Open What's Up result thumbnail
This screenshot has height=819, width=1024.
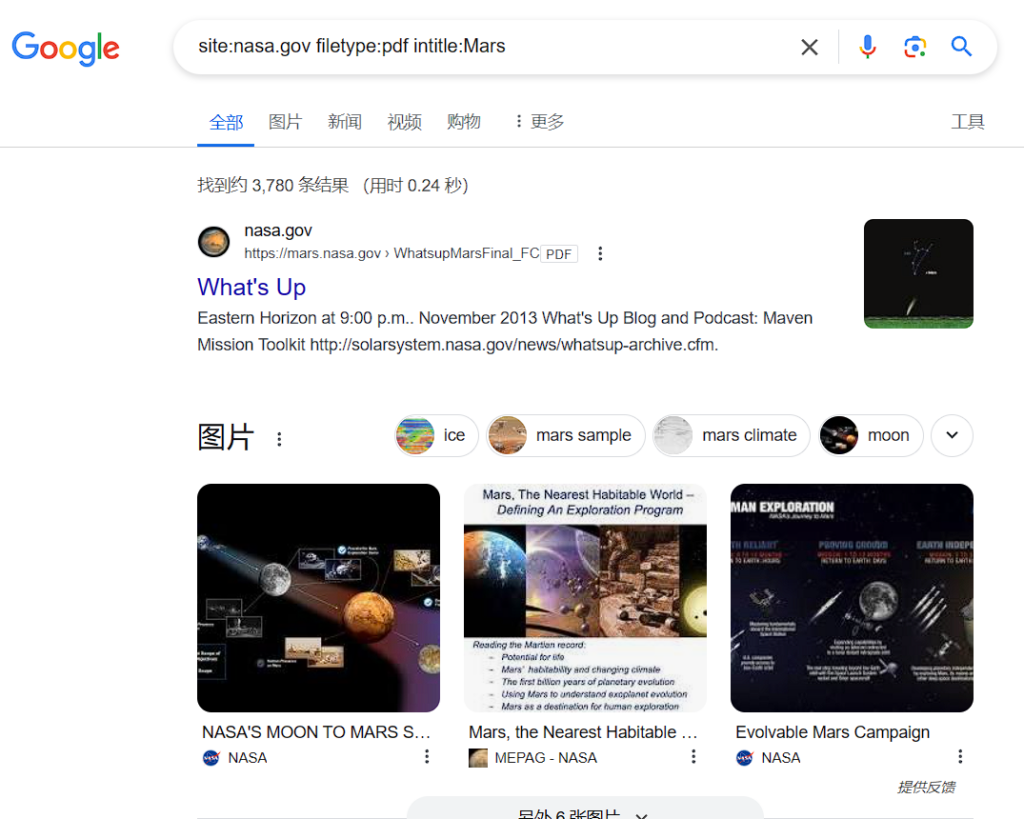(x=918, y=274)
